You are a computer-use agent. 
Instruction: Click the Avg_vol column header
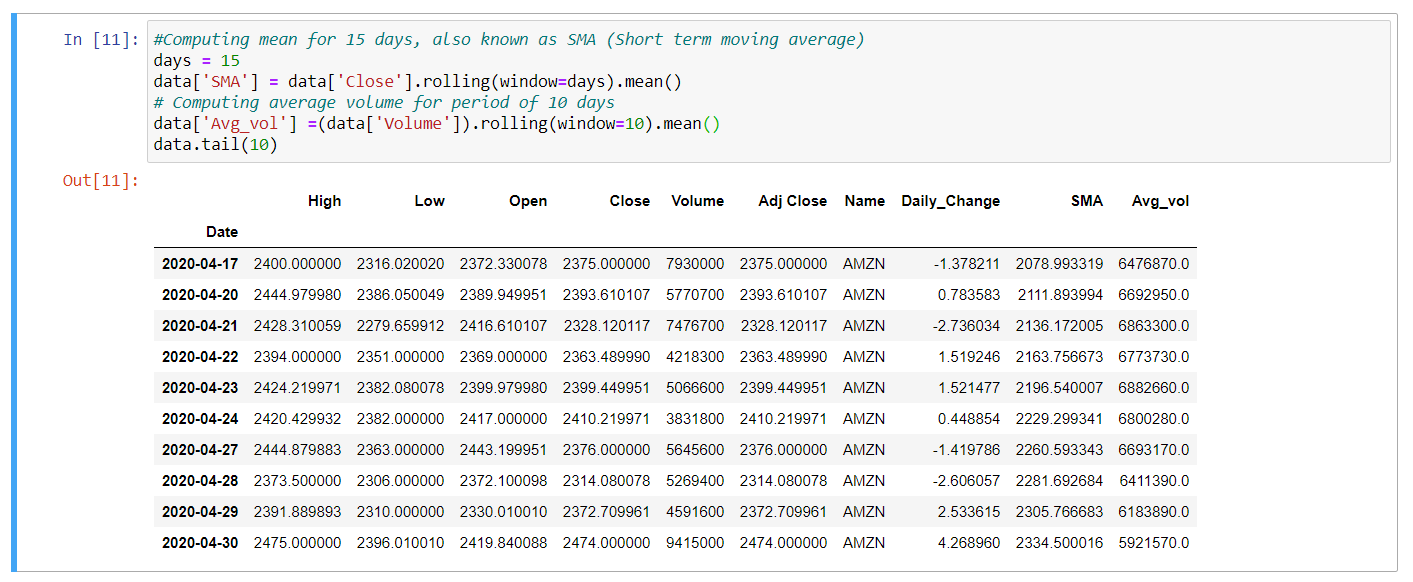[x=1161, y=201]
